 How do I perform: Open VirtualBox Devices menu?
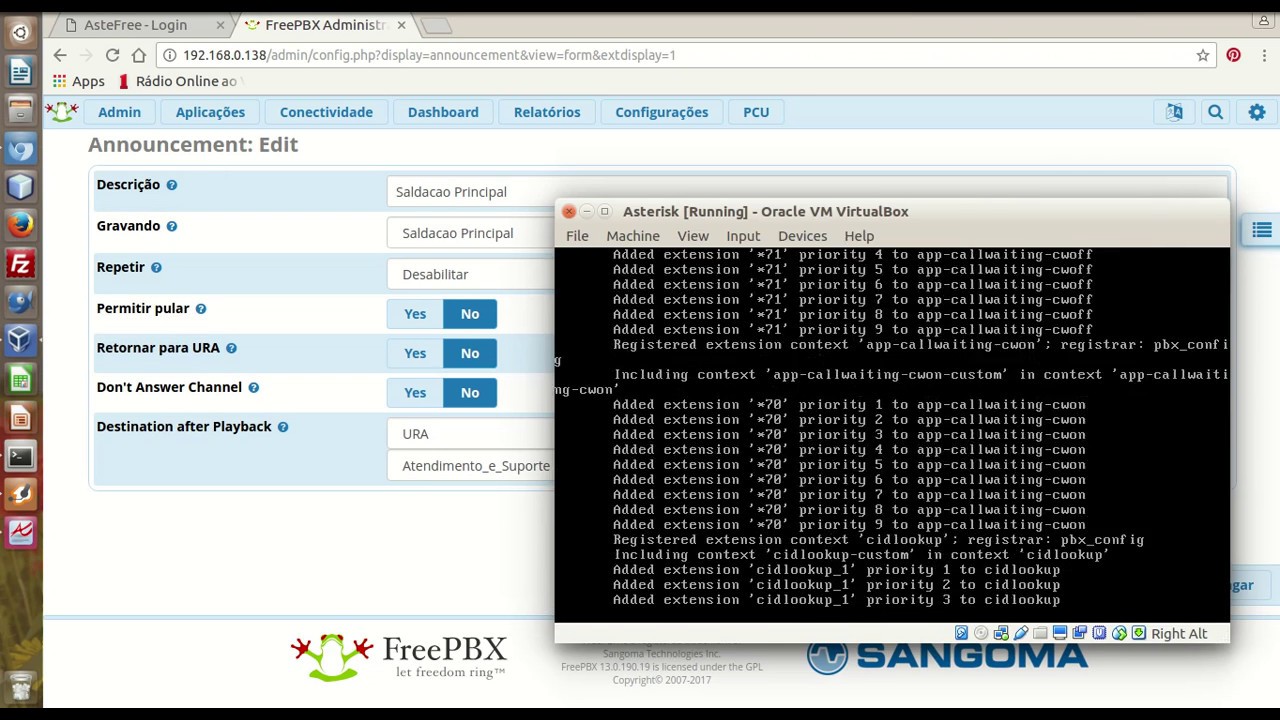click(x=802, y=236)
